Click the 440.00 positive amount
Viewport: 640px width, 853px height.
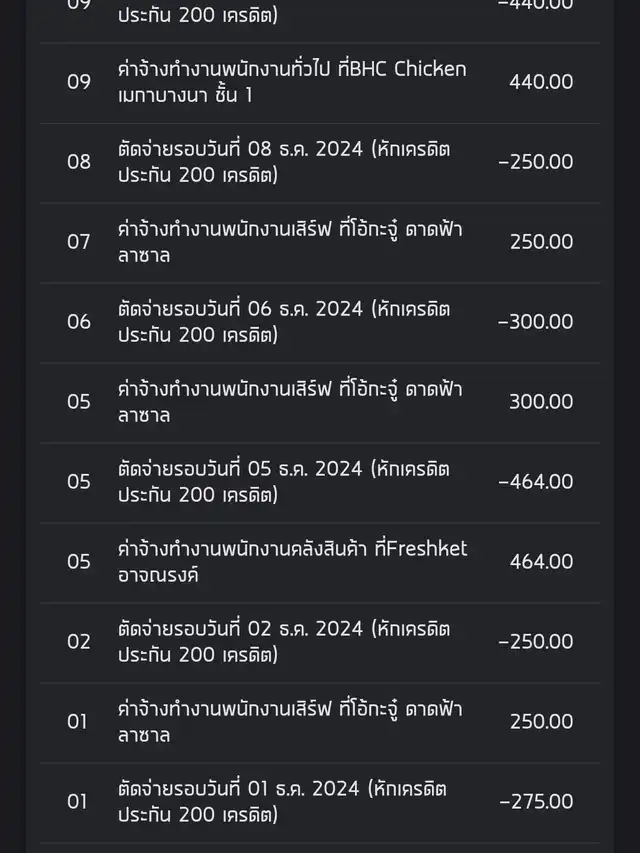pyautogui.click(x=541, y=82)
